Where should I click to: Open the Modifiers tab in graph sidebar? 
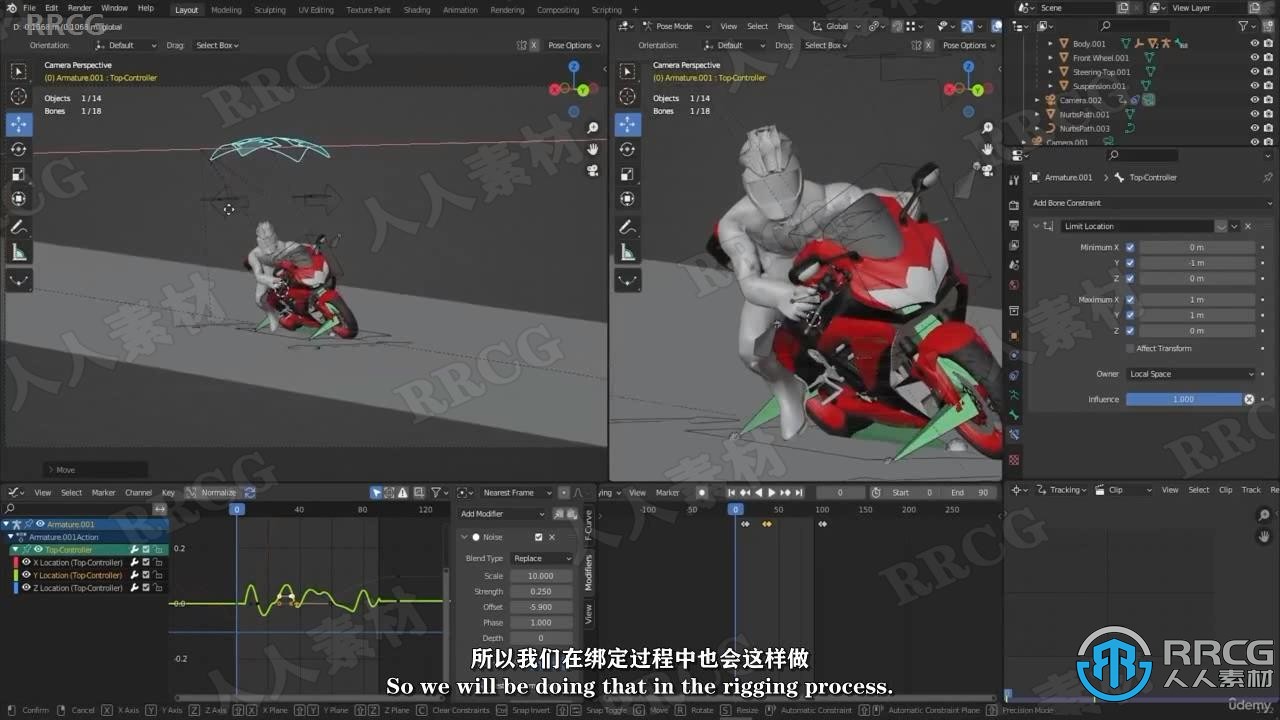[589, 571]
